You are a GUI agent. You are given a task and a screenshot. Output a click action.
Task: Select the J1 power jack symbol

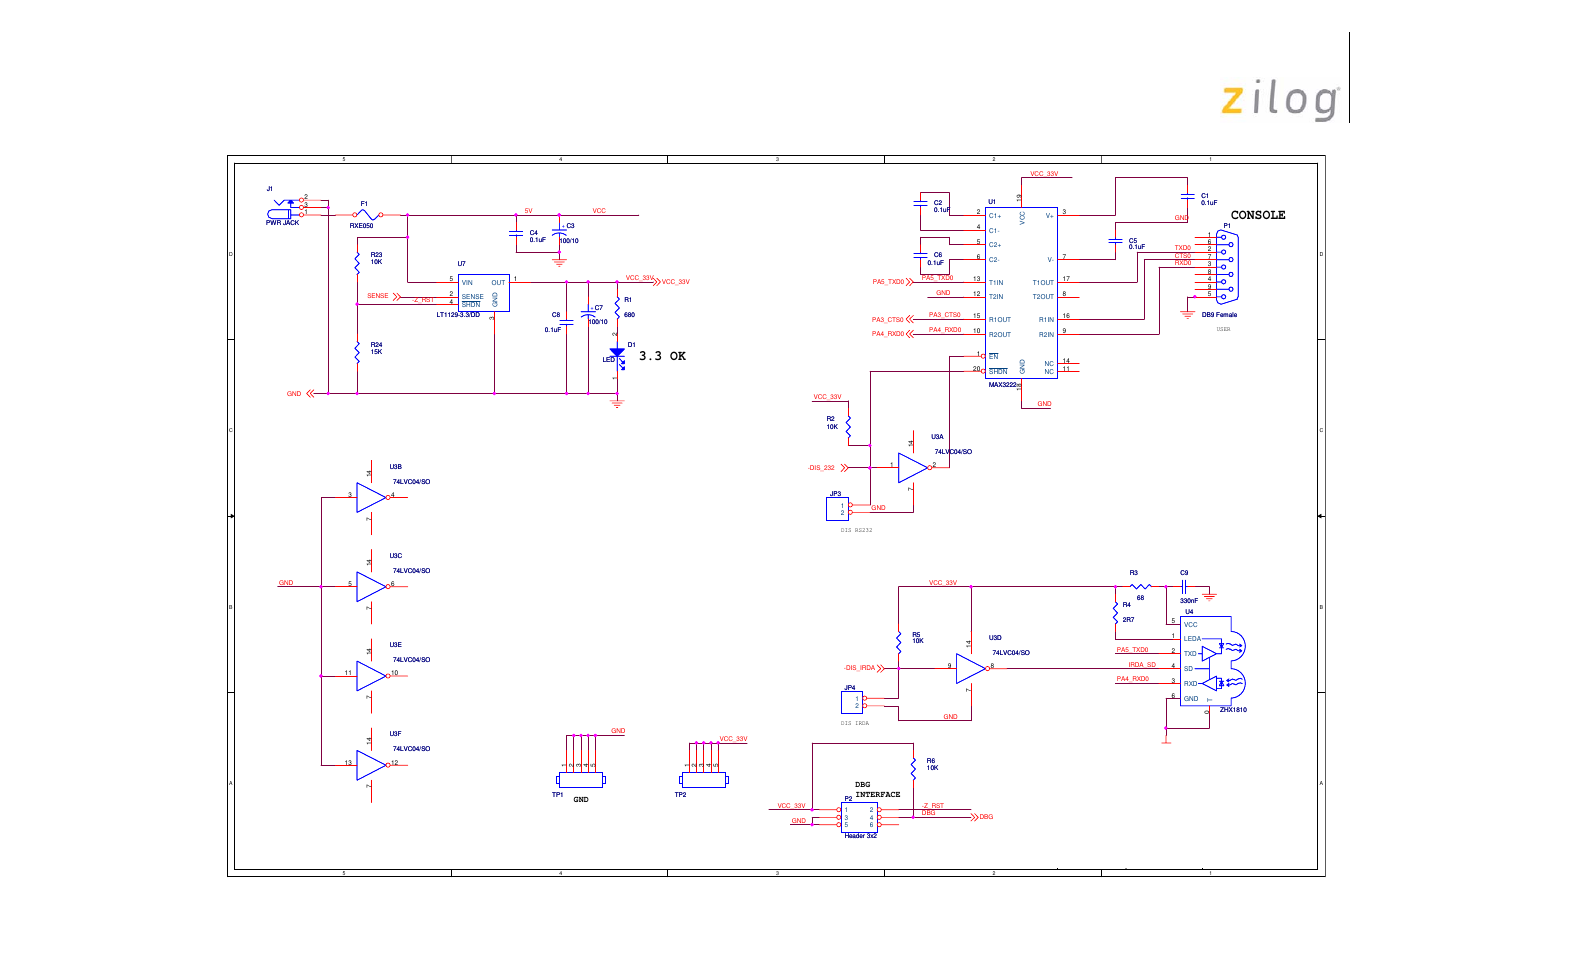click(287, 208)
